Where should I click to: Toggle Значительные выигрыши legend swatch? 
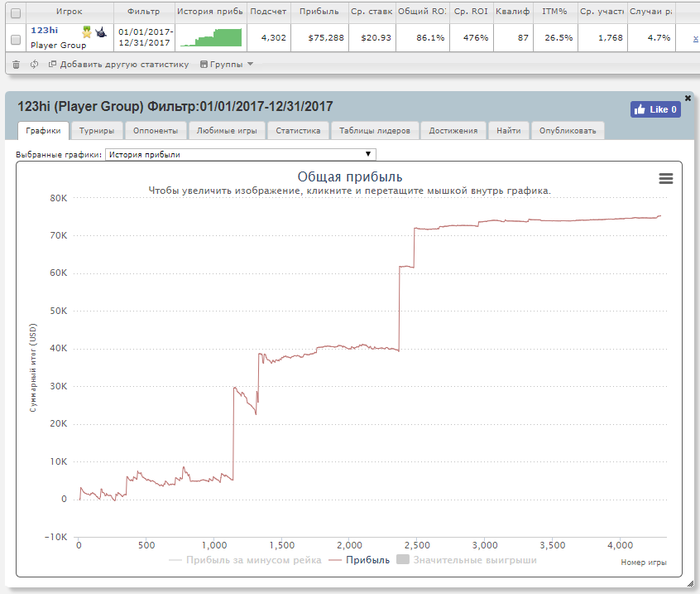pyautogui.click(x=403, y=560)
